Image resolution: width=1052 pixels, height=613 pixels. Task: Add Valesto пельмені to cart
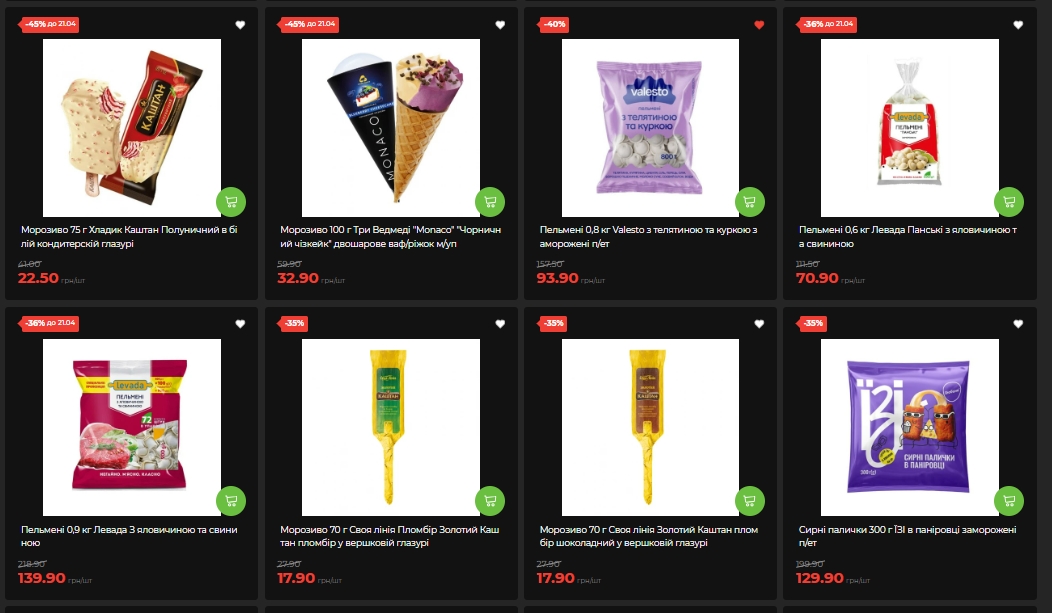point(749,201)
